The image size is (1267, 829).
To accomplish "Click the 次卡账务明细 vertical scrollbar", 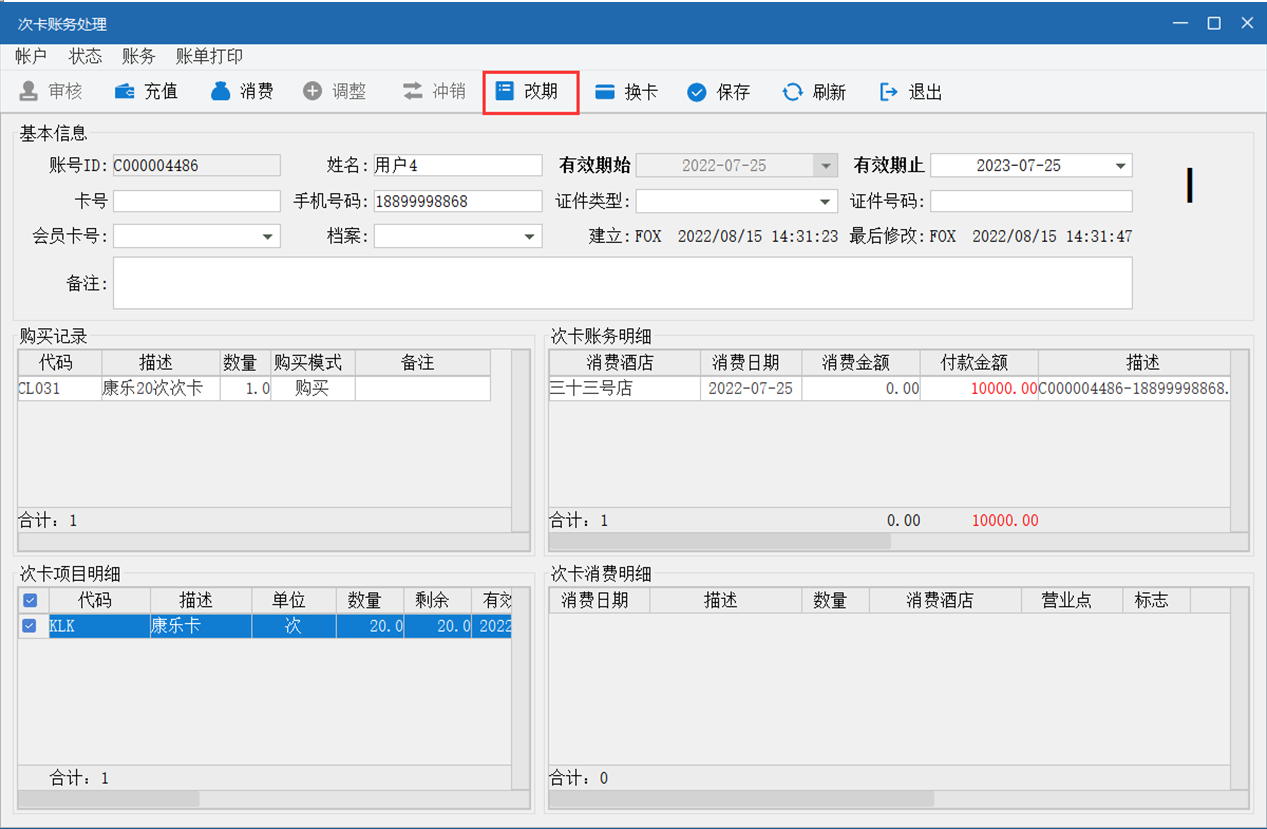I will (1240, 440).
